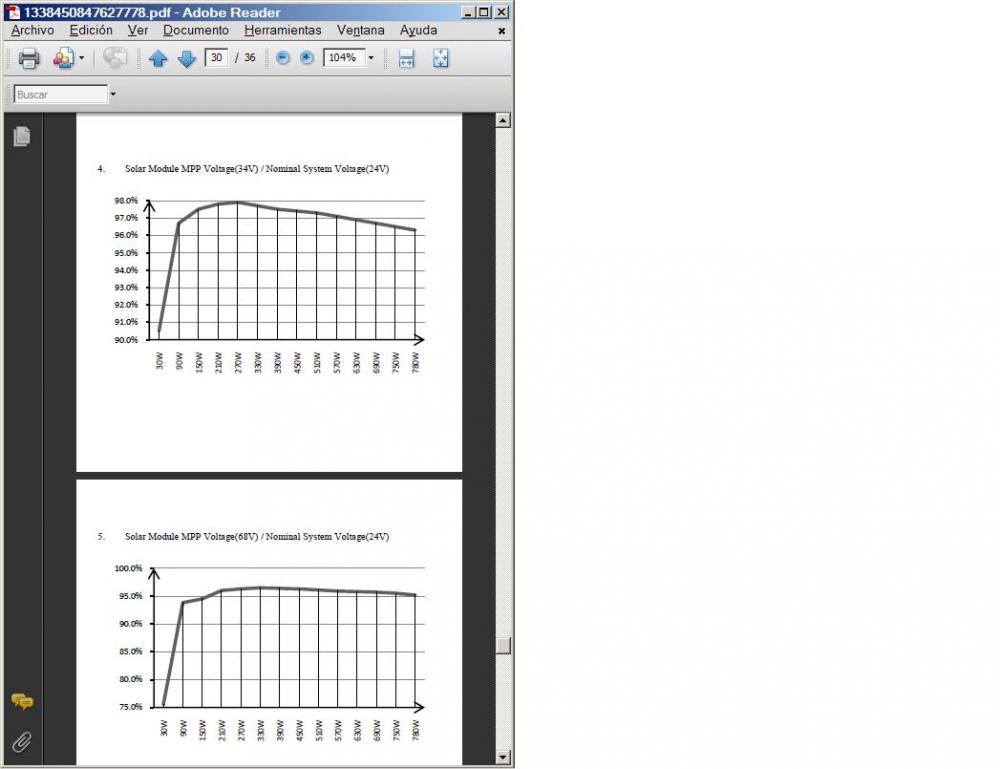Open the Comments panel icon in sidebar

point(22,702)
